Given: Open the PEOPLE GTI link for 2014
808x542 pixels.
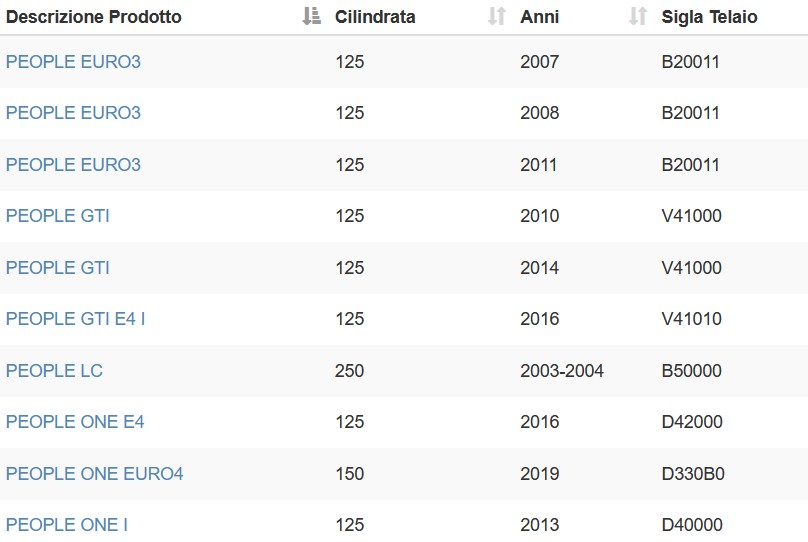Looking at the screenshot, I should 58,268.
